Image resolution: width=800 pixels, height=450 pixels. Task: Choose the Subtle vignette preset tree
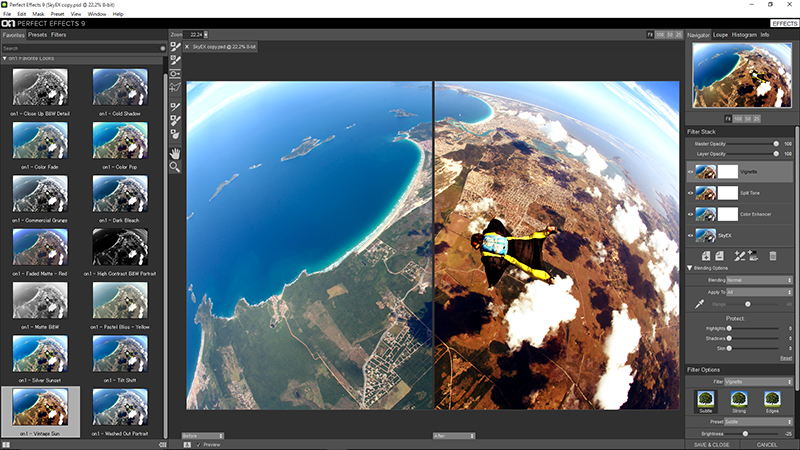pyautogui.click(x=706, y=401)
